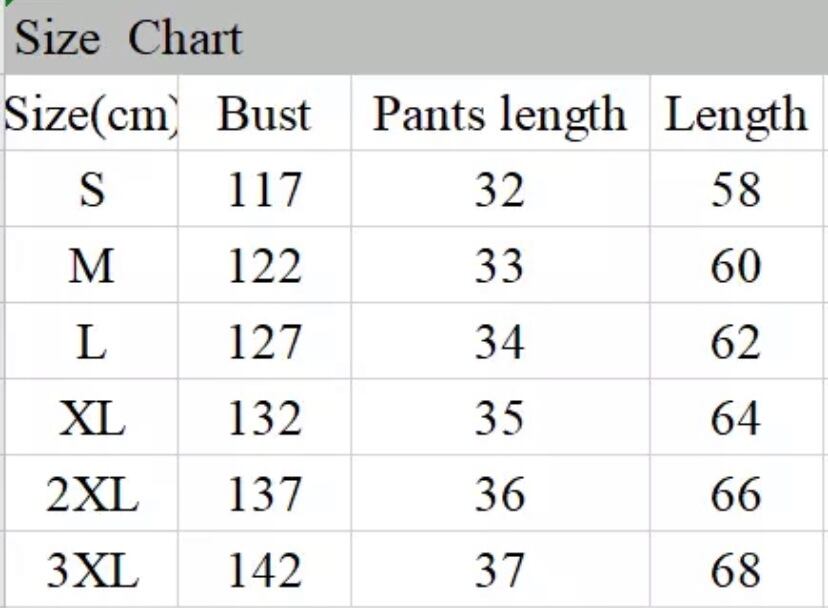The width and height of the screenshot is (828, 608).
Task: Select the Length column header cell
Action: 736,114
